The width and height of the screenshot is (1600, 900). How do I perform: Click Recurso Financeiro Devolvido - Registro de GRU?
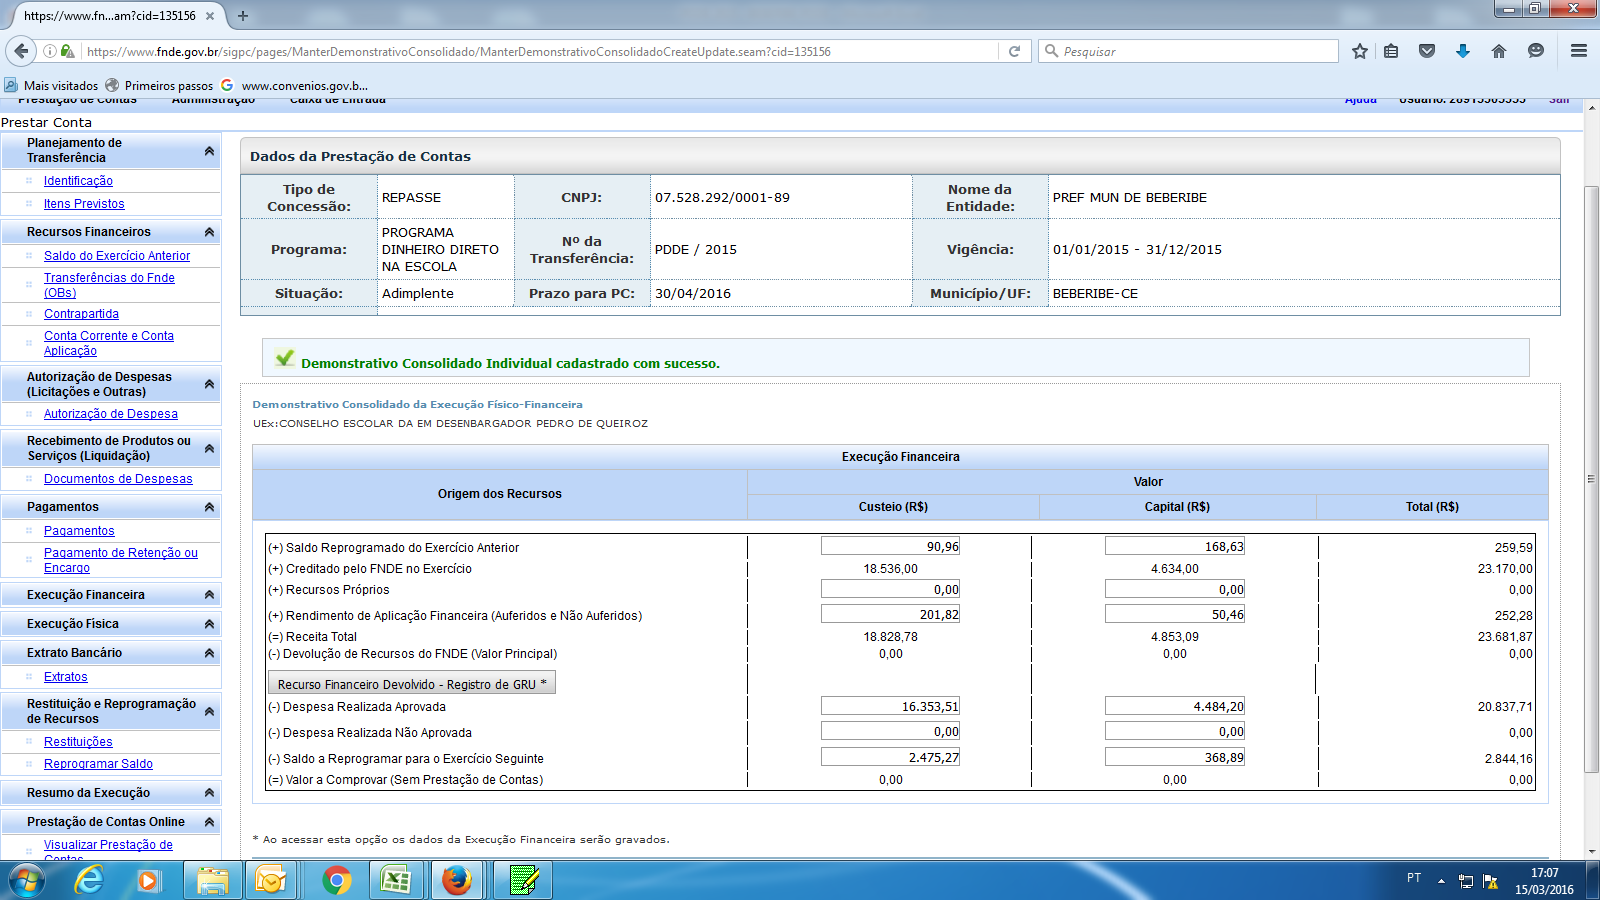(411, 684)
